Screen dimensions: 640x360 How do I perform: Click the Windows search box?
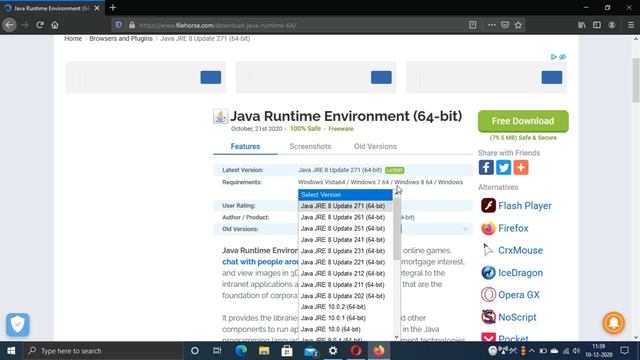(x=103, y=351)
